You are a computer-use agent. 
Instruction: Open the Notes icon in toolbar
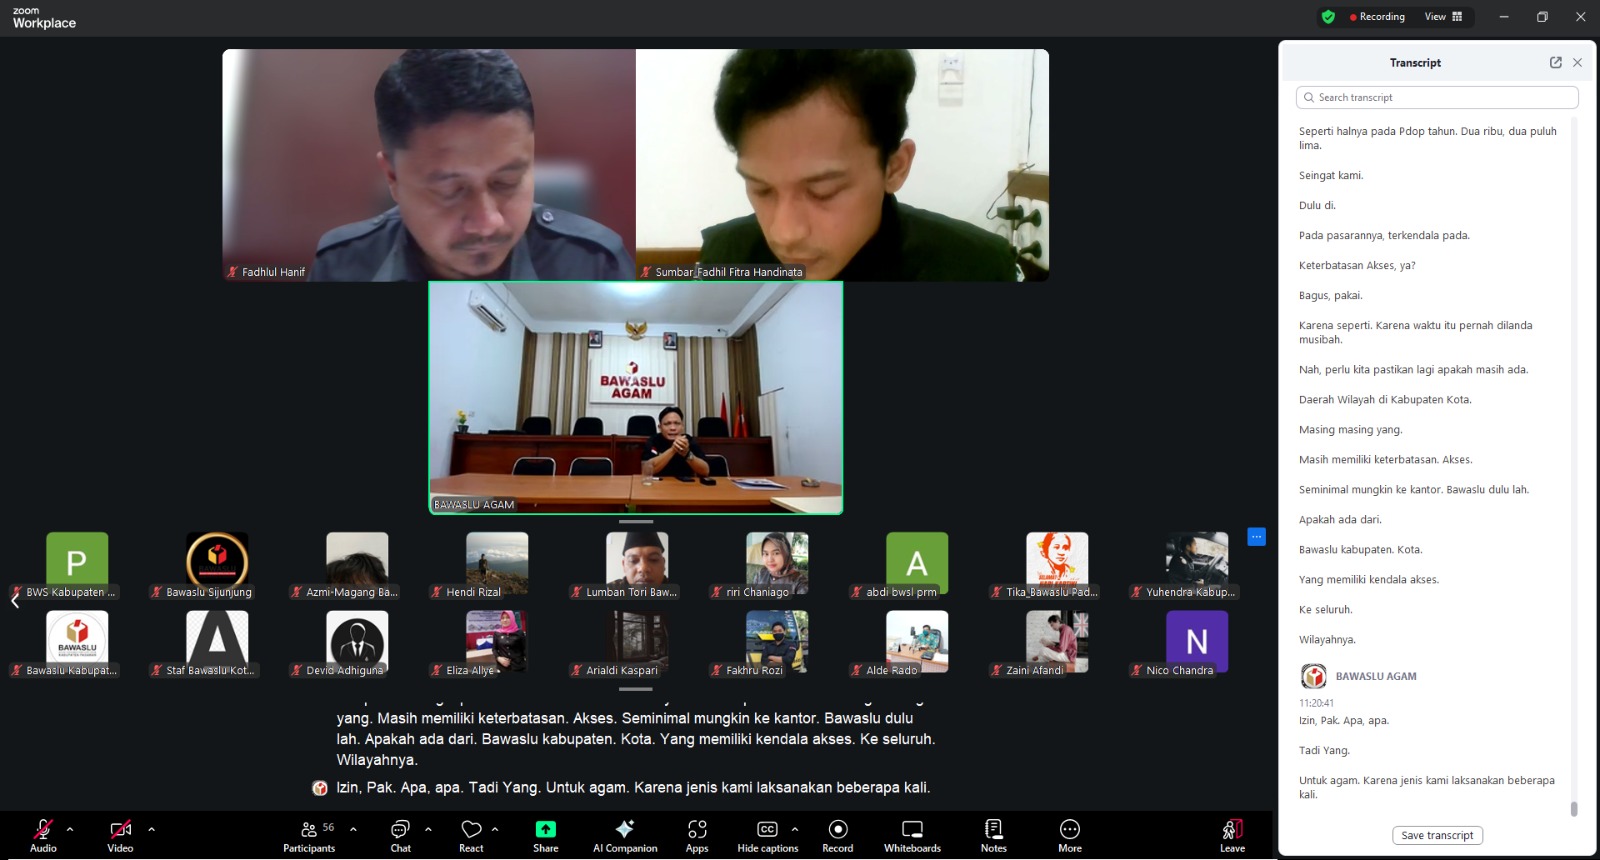(x=993, y=835)
